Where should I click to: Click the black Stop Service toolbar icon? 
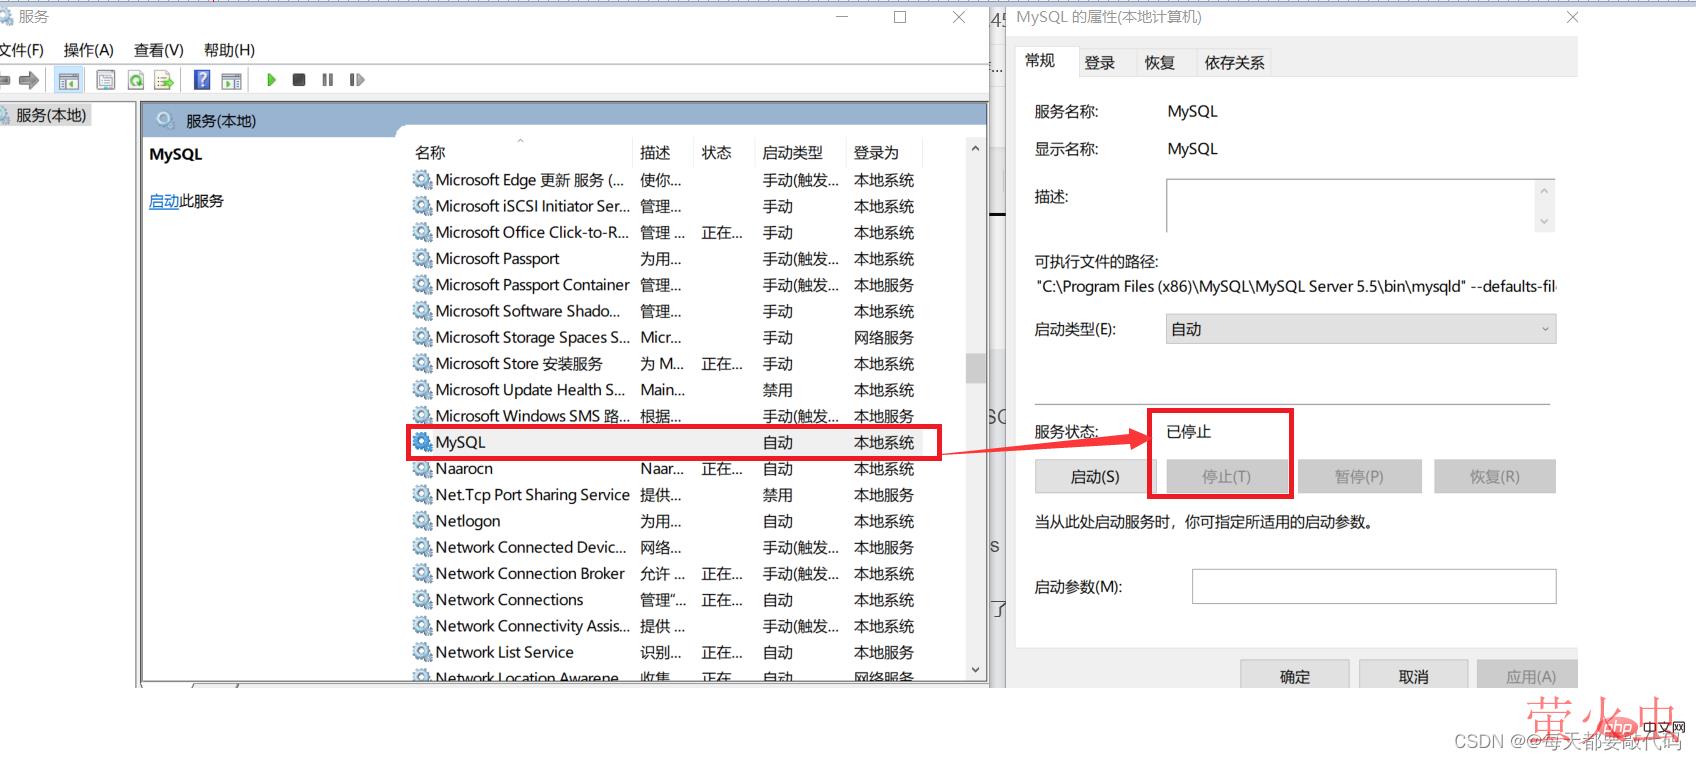(299, 80)
